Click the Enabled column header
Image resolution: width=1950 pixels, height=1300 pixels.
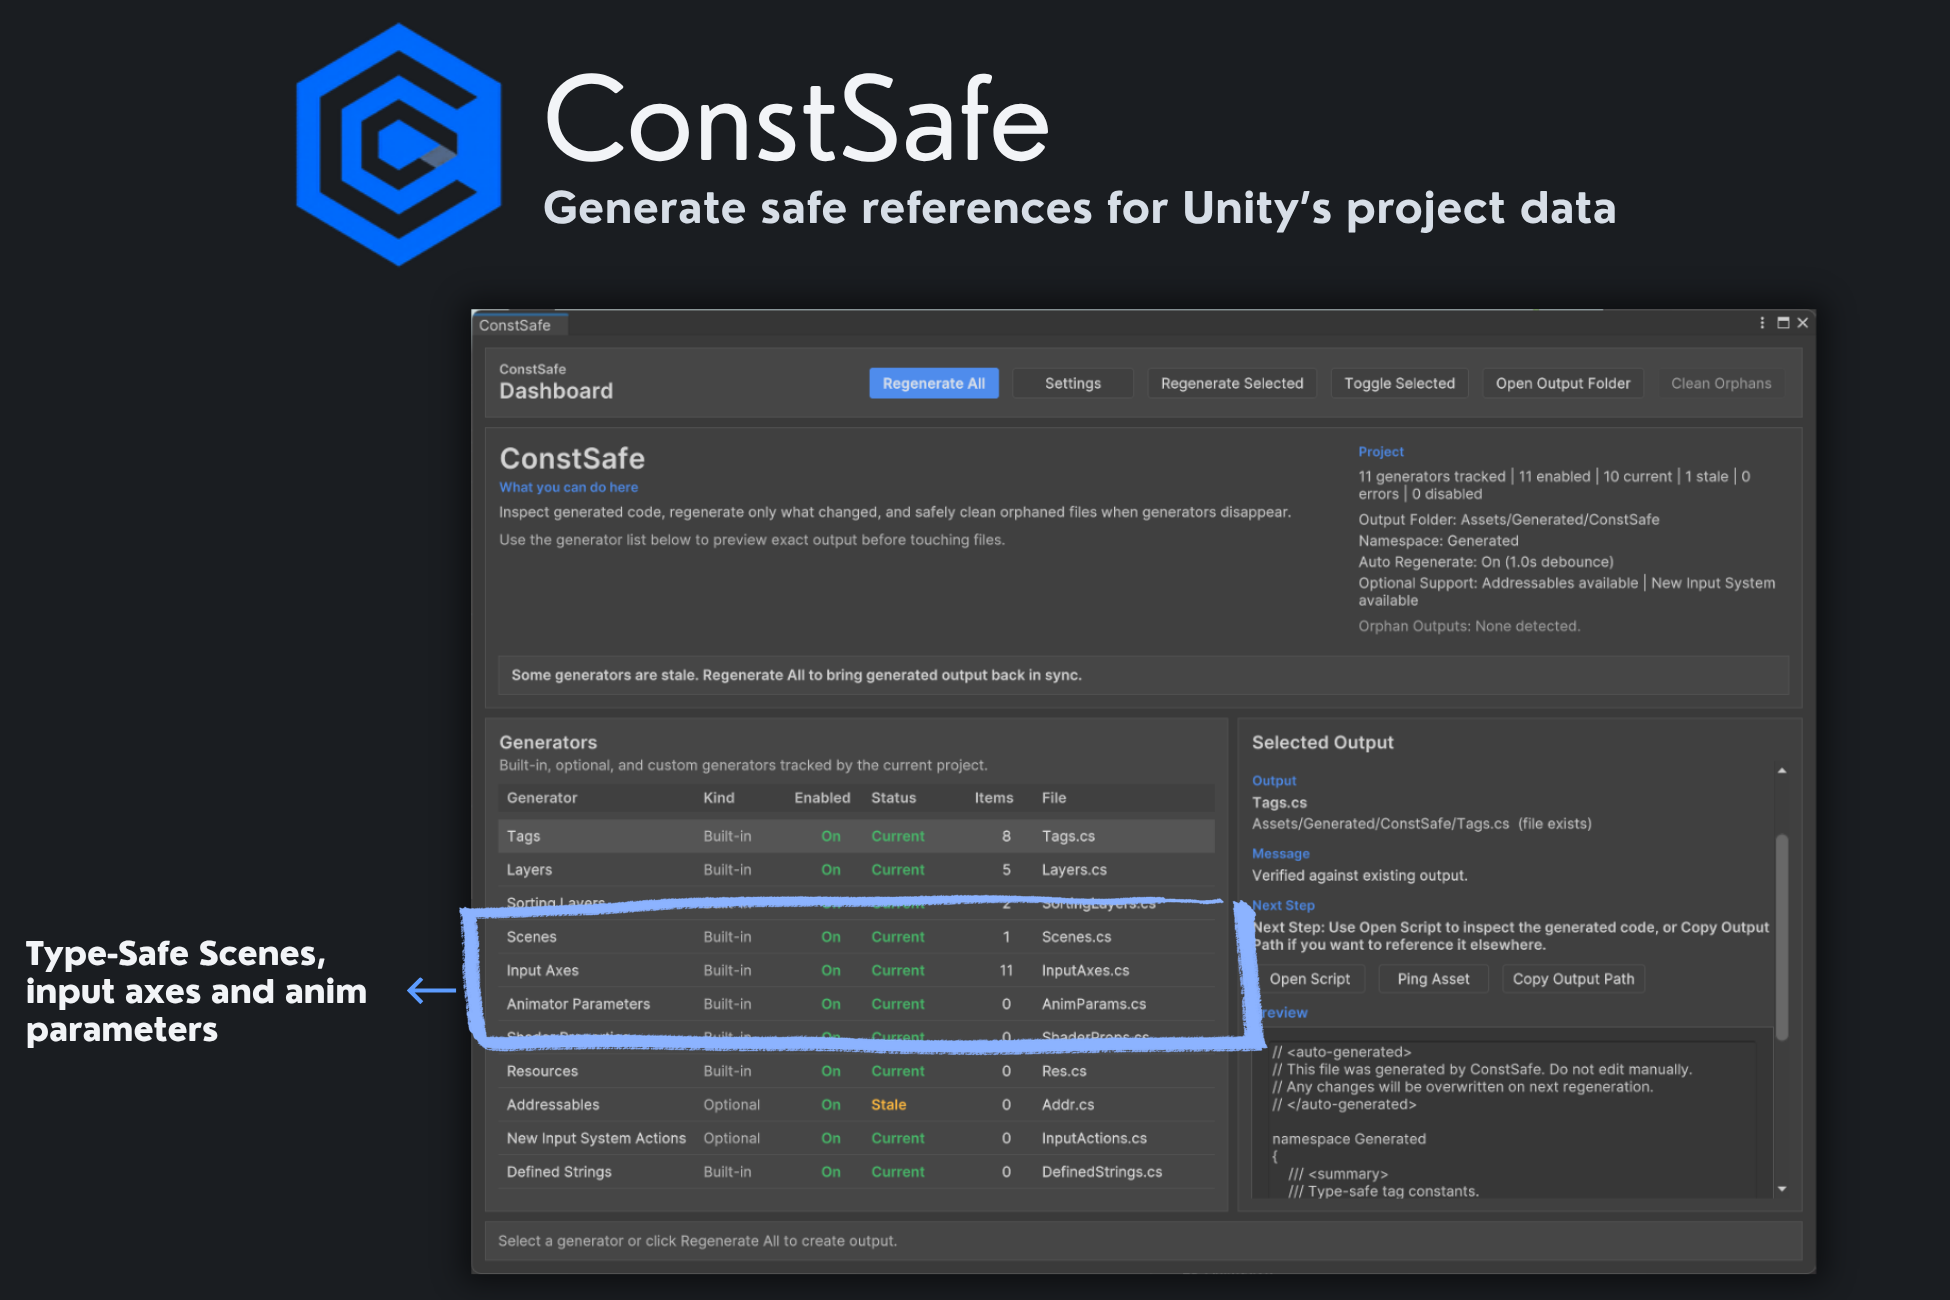822,798
